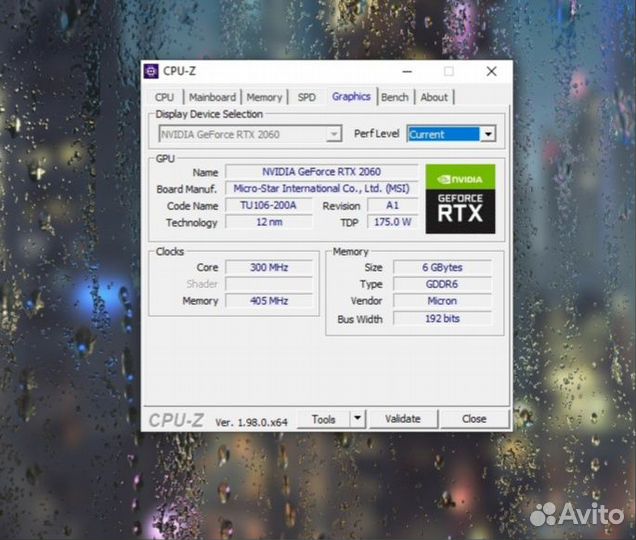
Task: Click the Memory clock 405 MHz value
Action: point(269,301)
